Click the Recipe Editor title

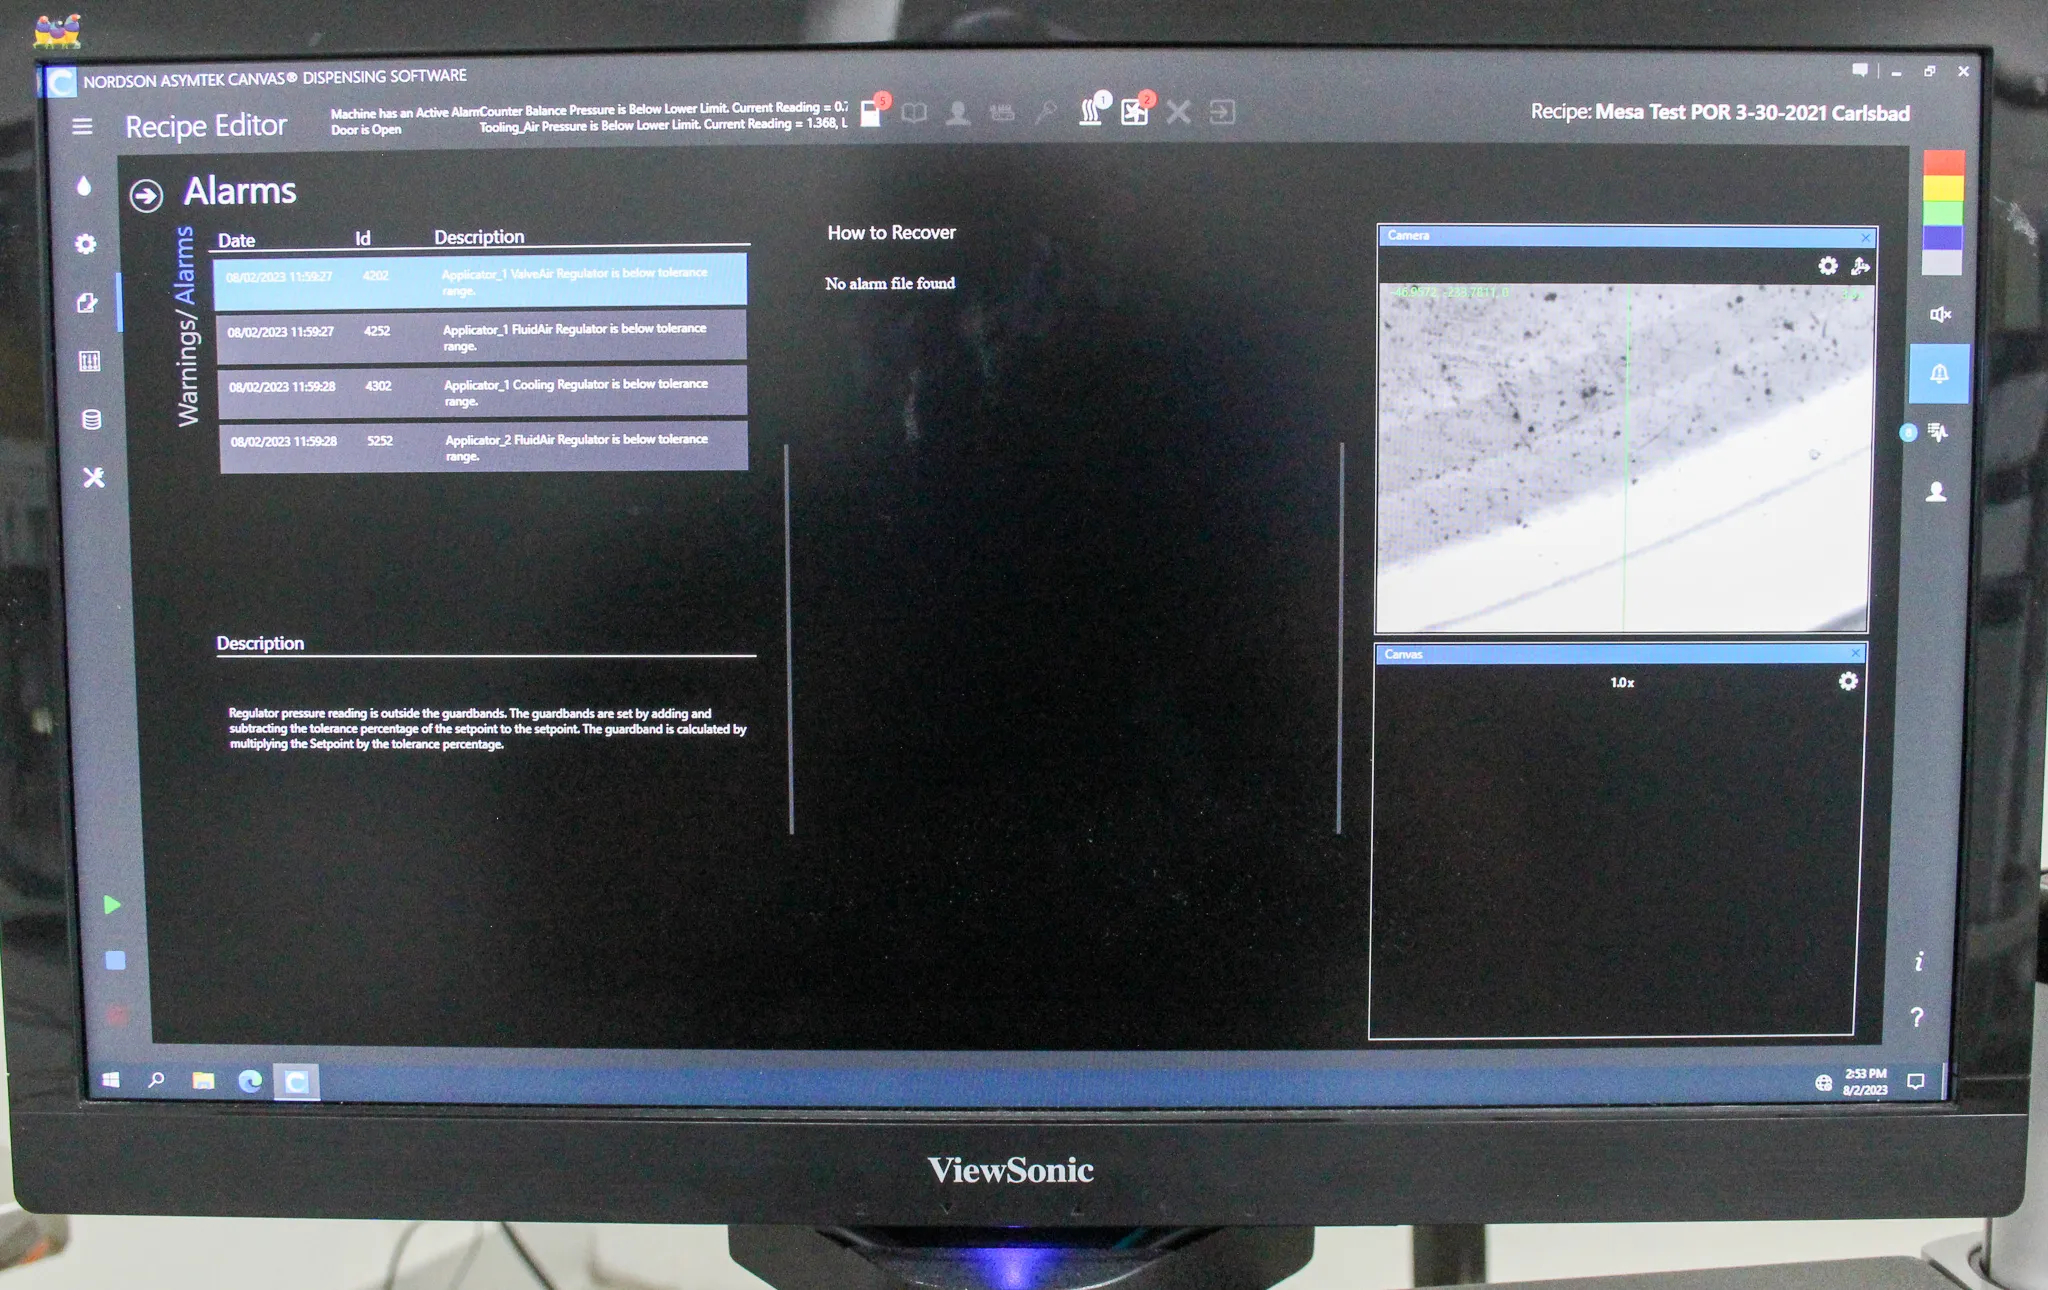[x=206, y=126]
